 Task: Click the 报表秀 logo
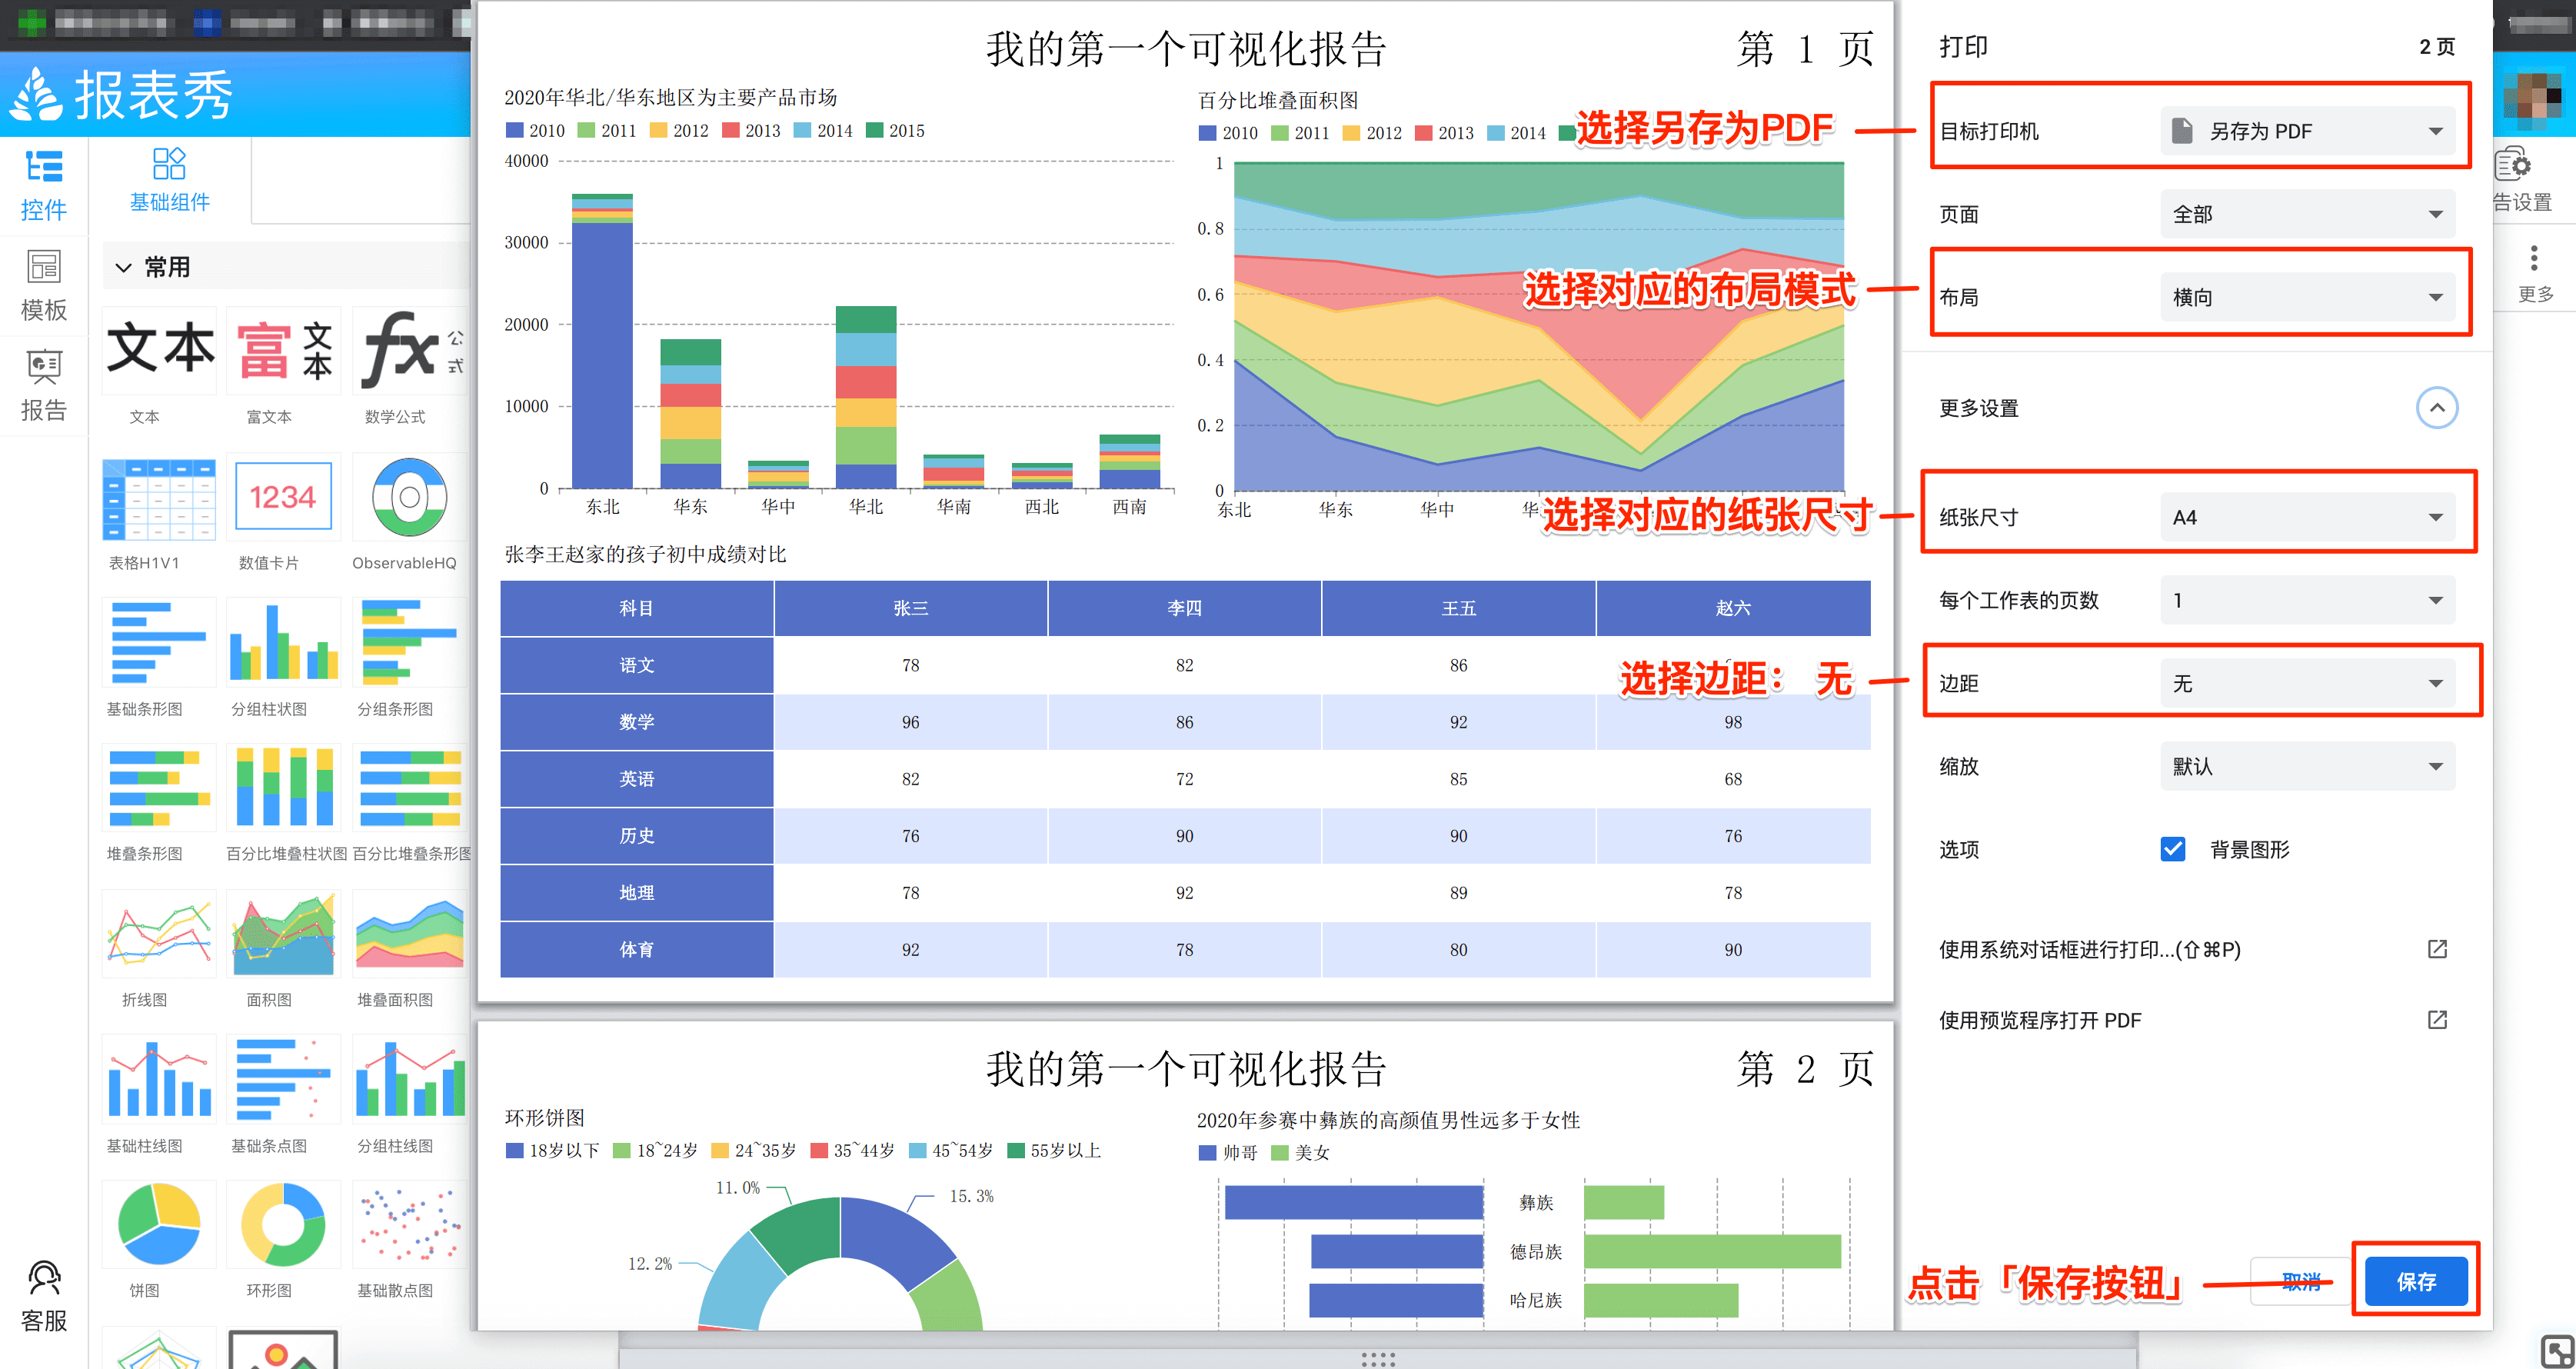(122, 95)
